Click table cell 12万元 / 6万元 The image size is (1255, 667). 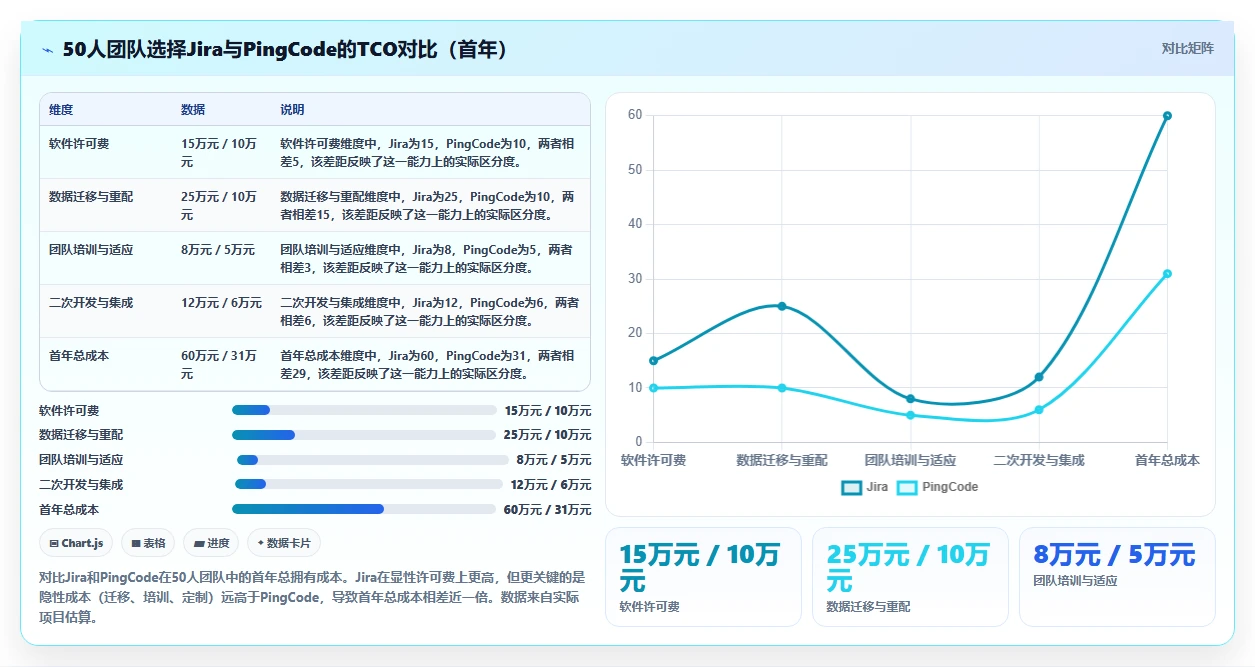coord(221,303)
